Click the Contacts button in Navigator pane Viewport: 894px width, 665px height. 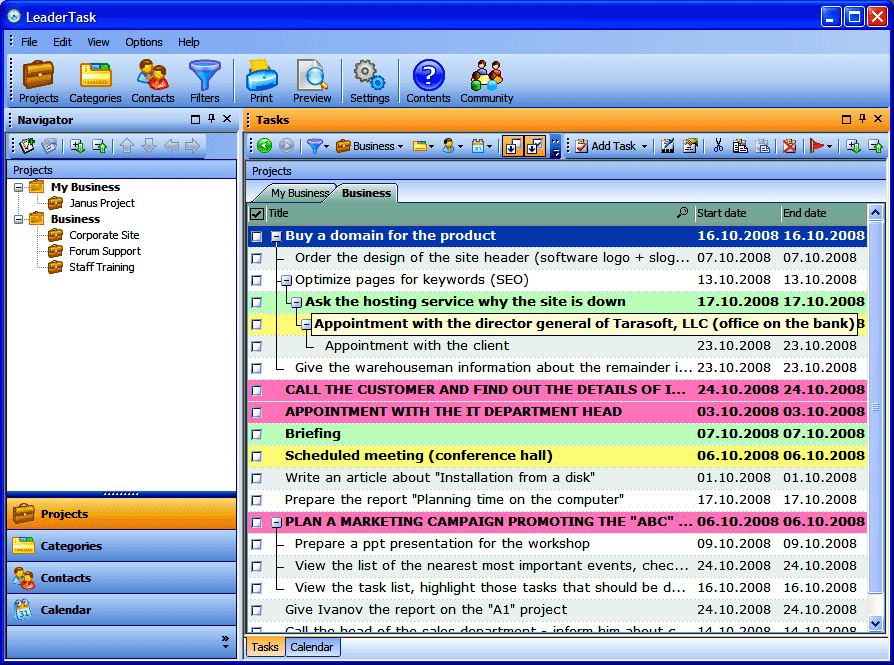point(121,578)
